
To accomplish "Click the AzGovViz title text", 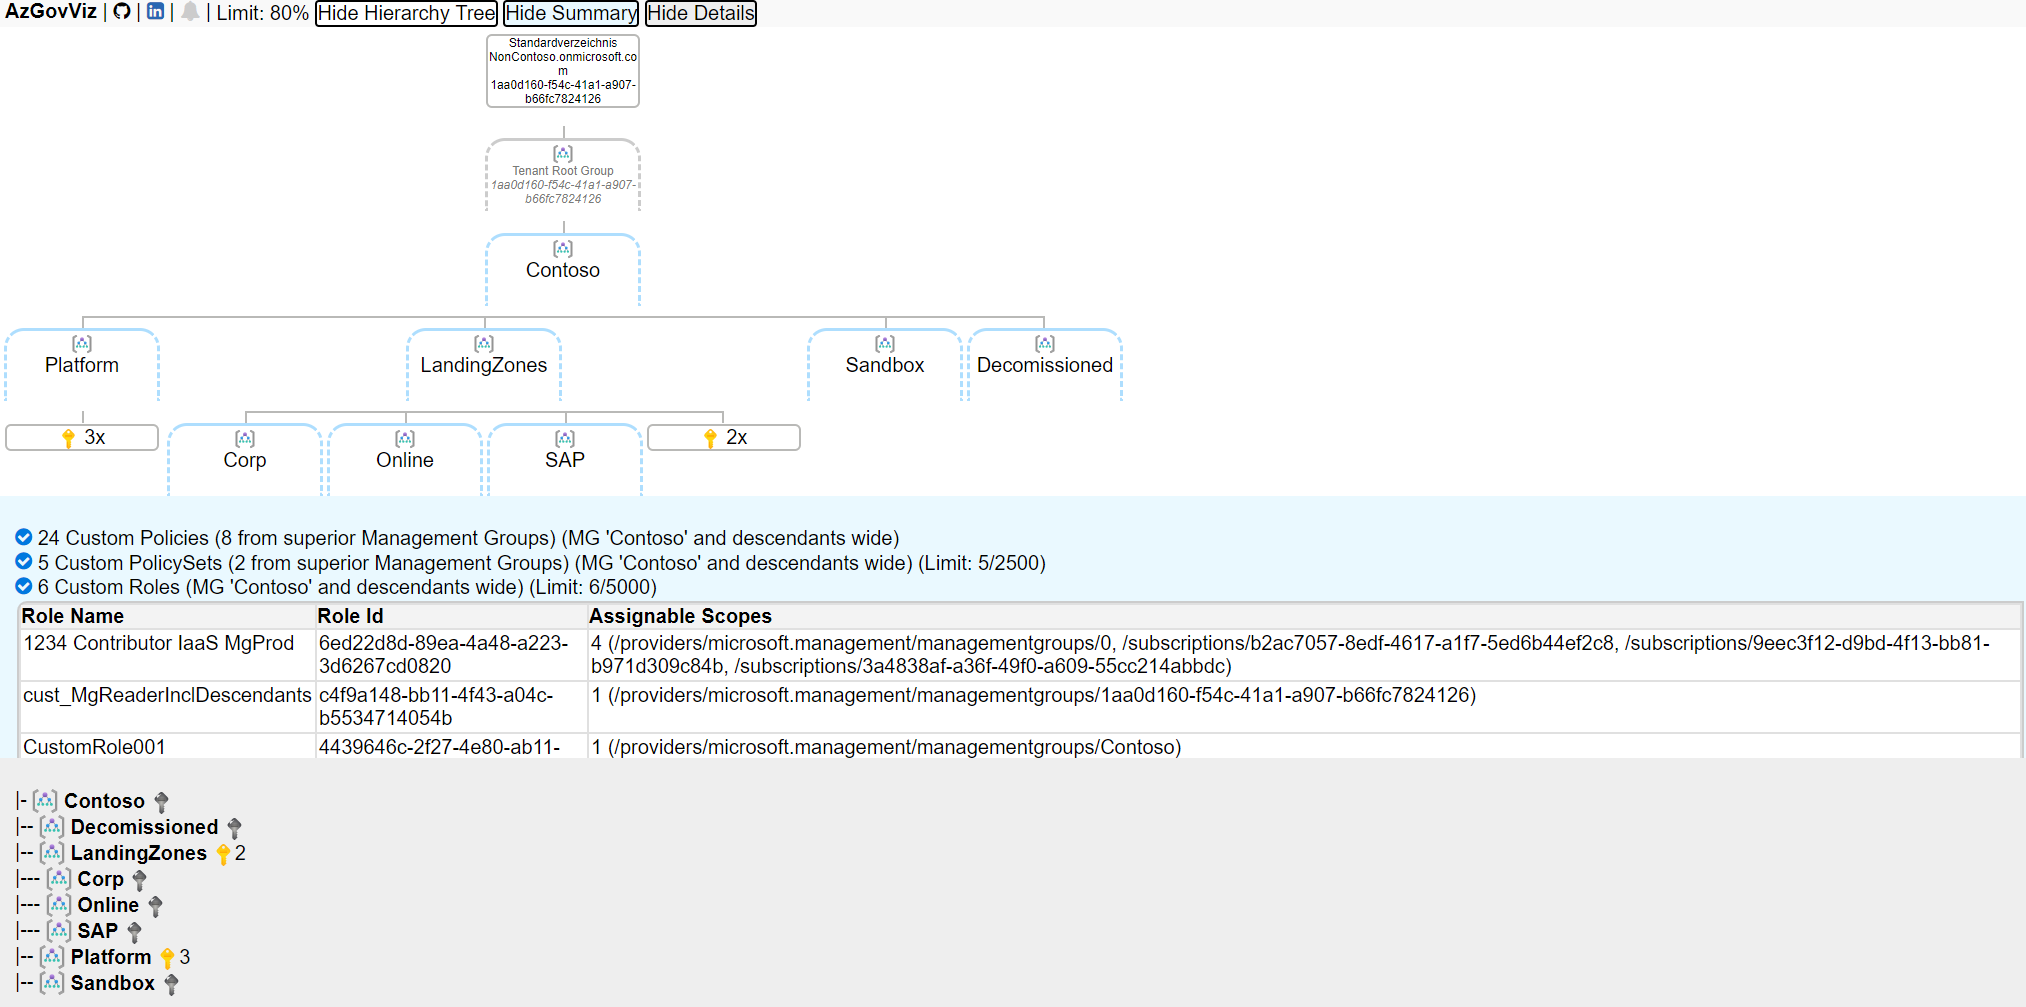I will pos(51,12).
